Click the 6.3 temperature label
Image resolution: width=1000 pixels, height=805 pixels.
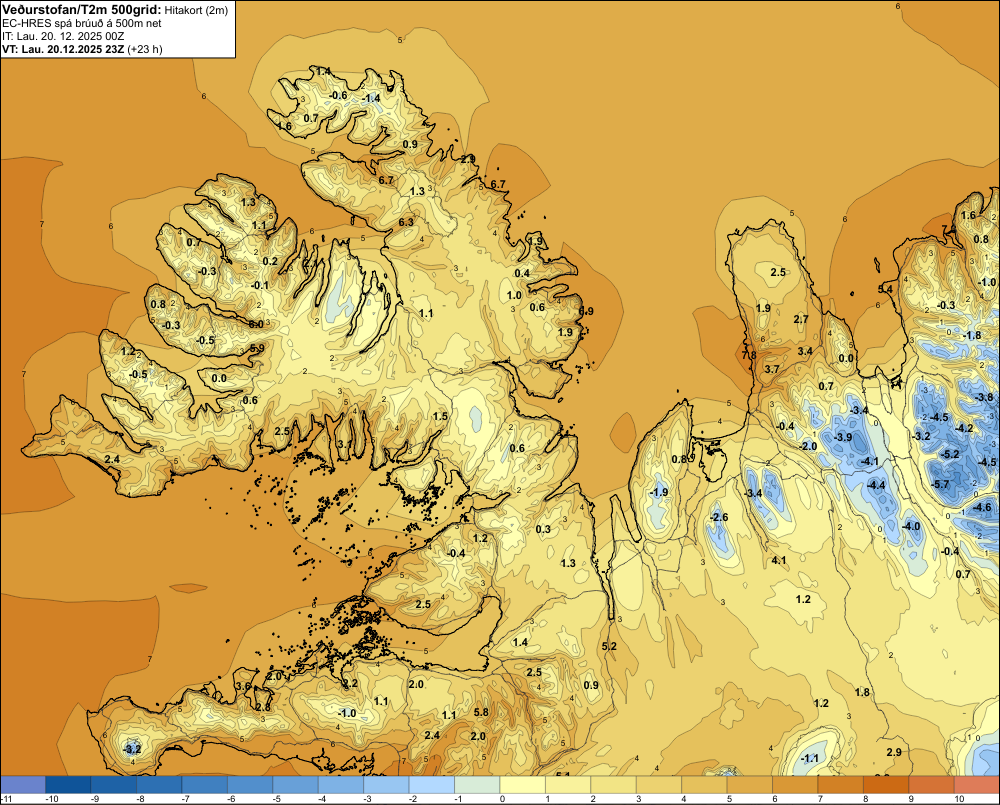click(x=406, y=222)
